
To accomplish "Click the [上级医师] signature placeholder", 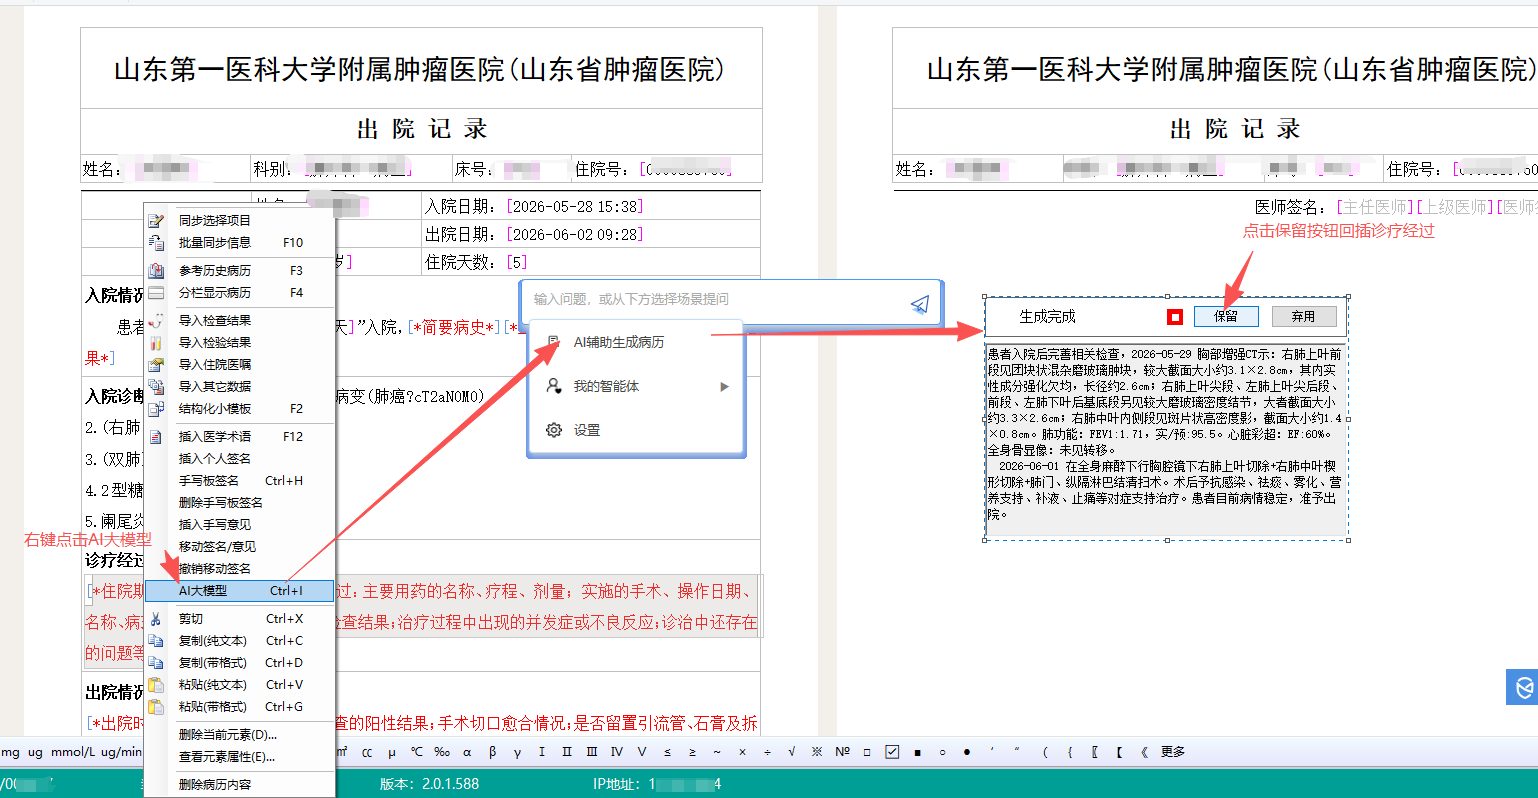I will 1454,207.
